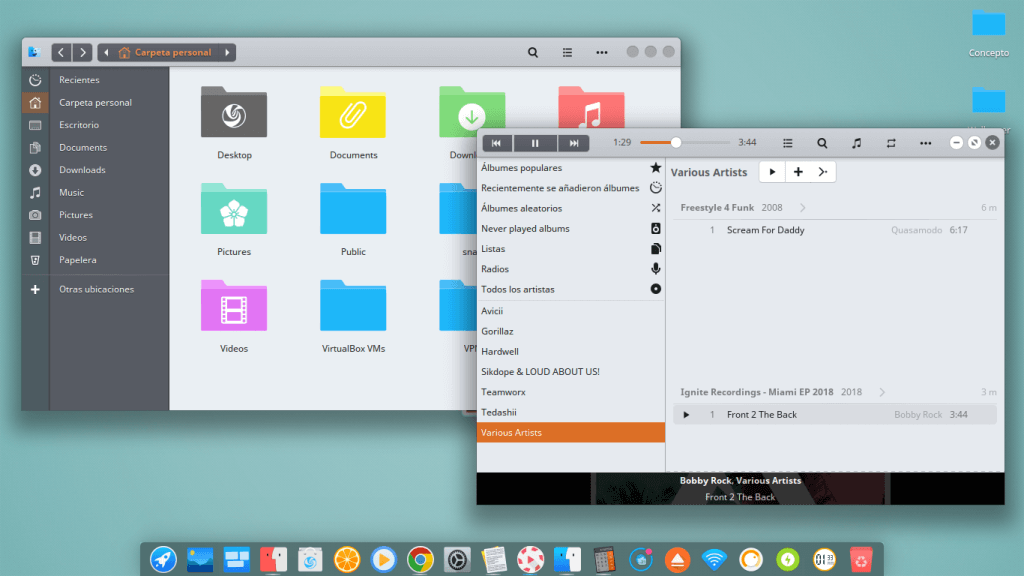Open Radios in the music player
The height and width of the screenshot is (576, 1024).
click(571, 269)
